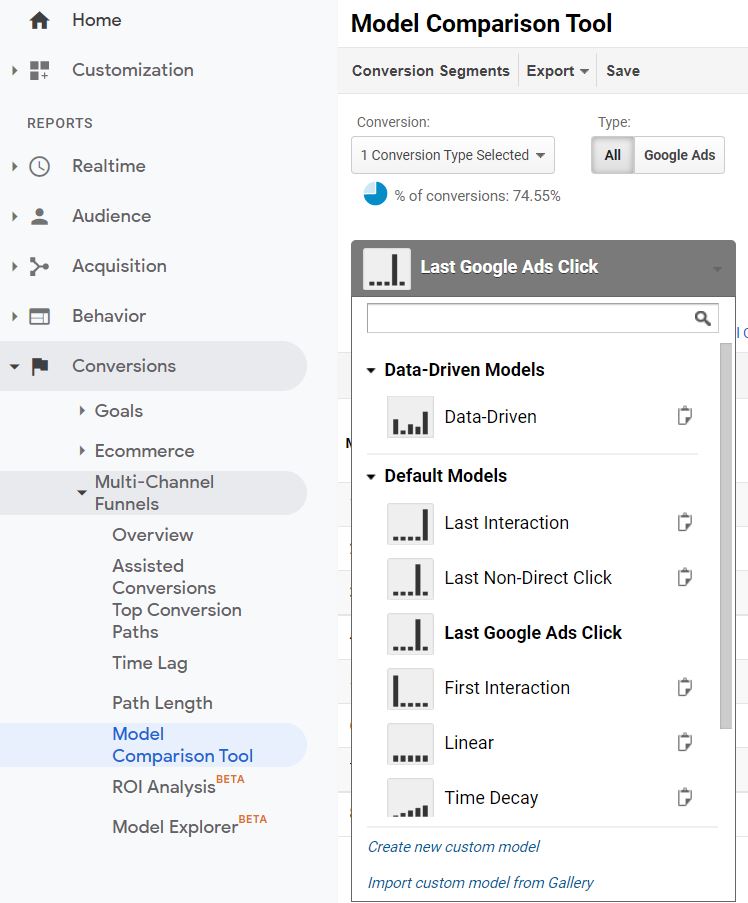Viewport: 748px width, 903px height.
Task: Open the Export dropdown menu
Action: (558, 71)
